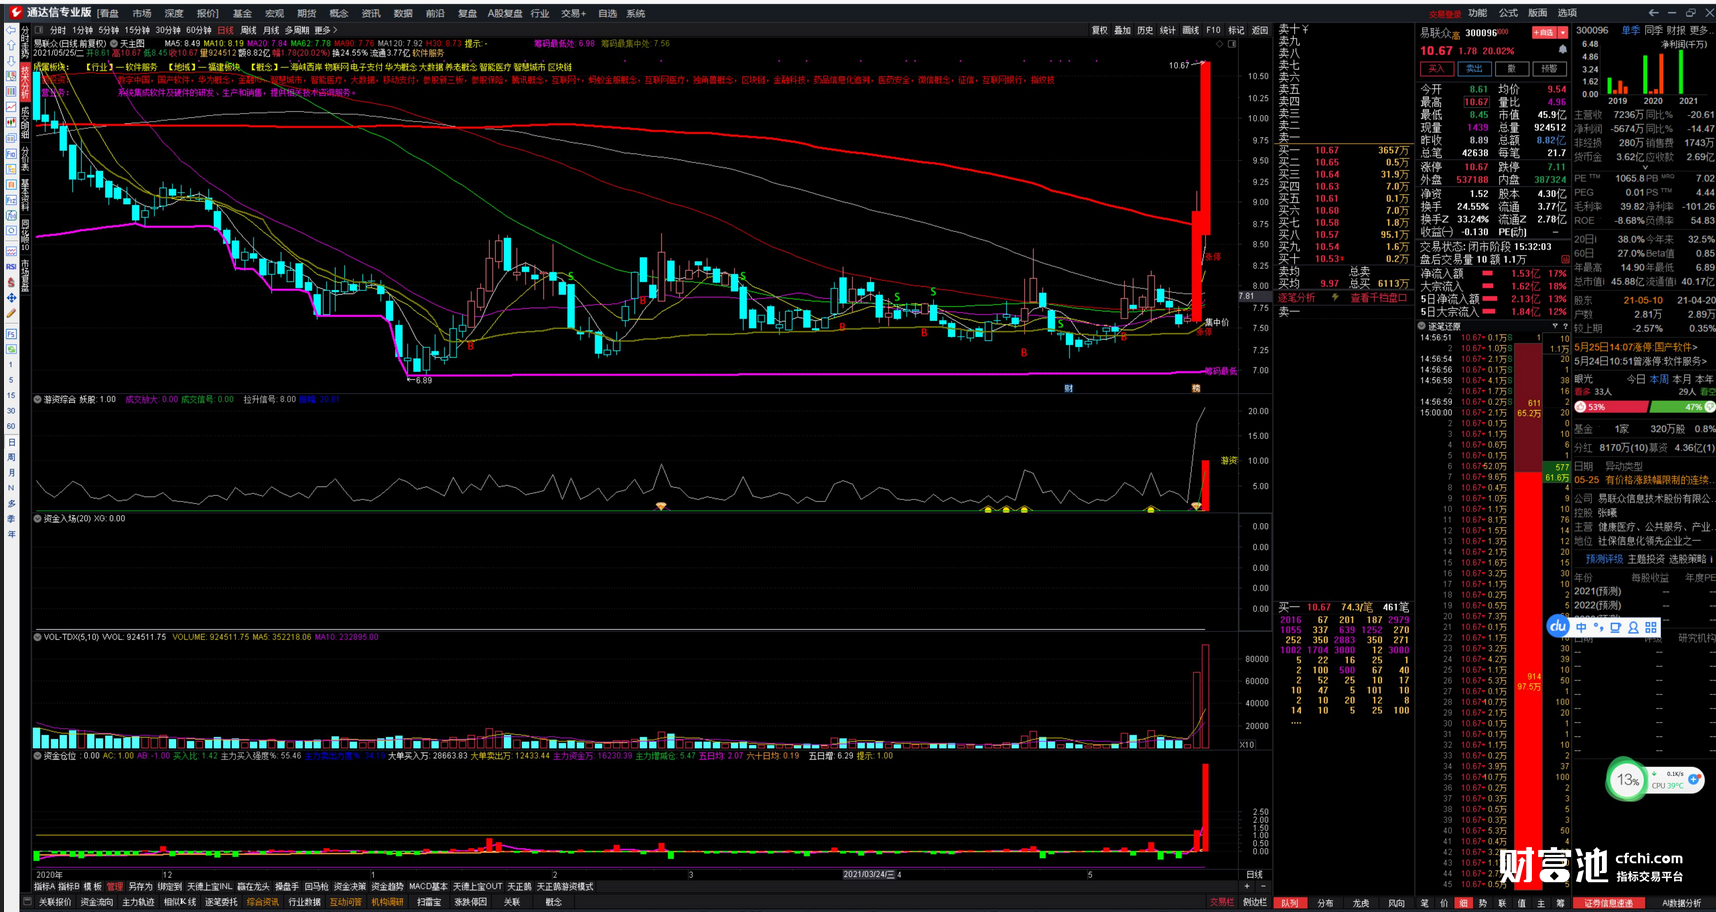Select the MACD基本 indicator tab

pyautogui.click(x=428, y=886)
